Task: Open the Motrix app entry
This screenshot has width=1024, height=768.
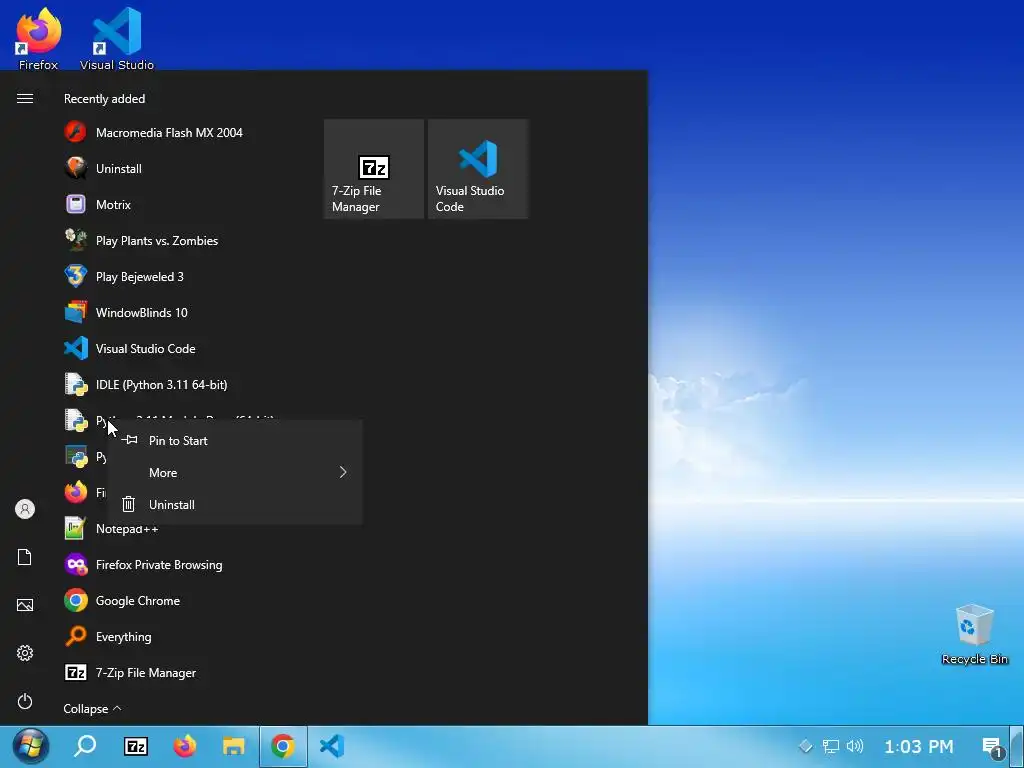Action: click(98, 204)
